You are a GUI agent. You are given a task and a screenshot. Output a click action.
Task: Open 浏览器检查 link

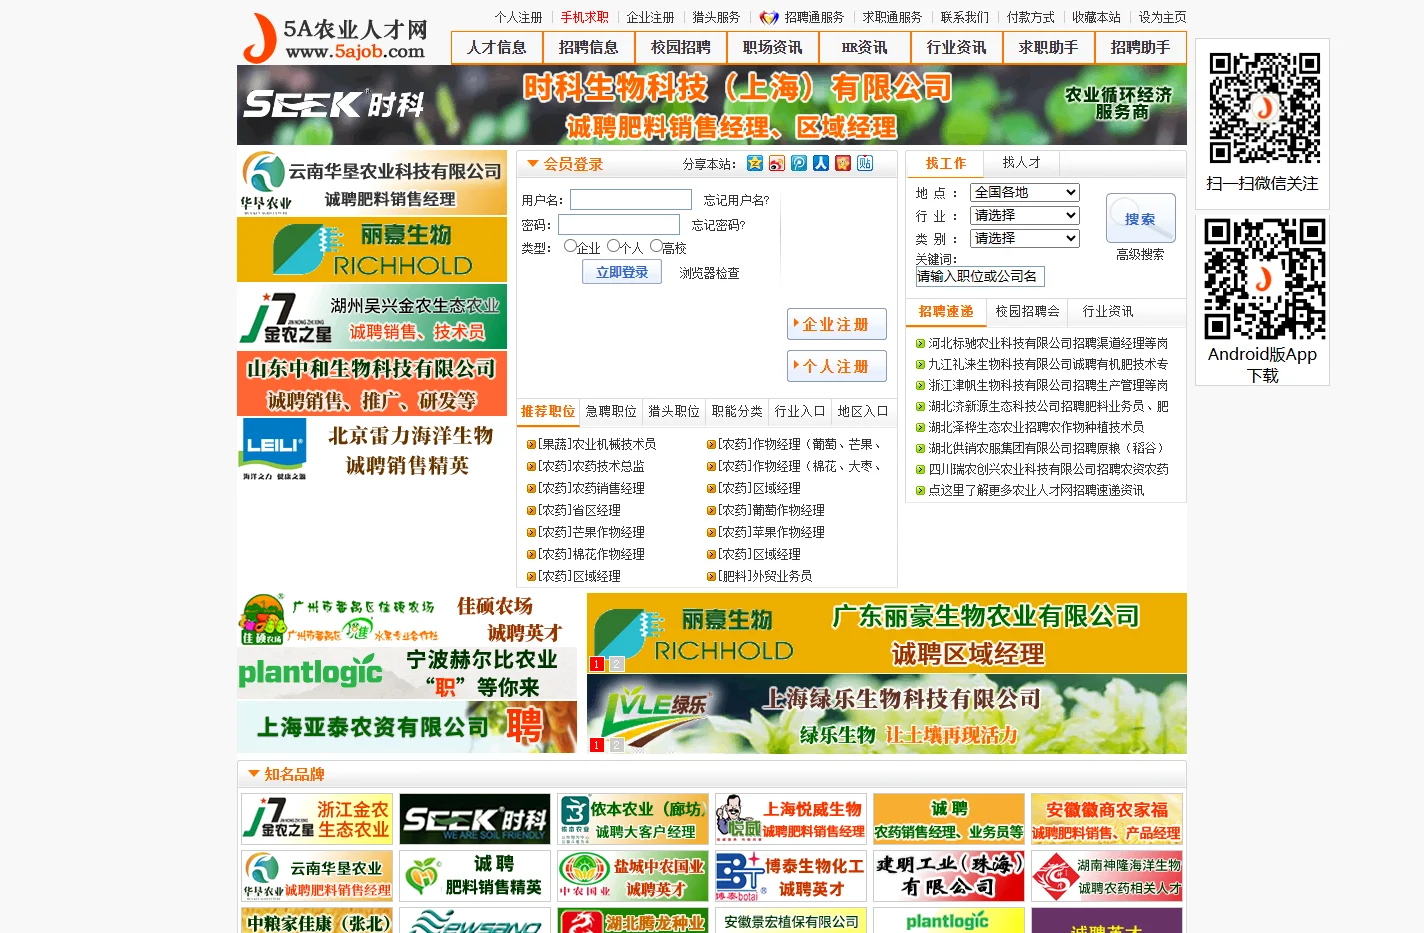click(709, 273)
